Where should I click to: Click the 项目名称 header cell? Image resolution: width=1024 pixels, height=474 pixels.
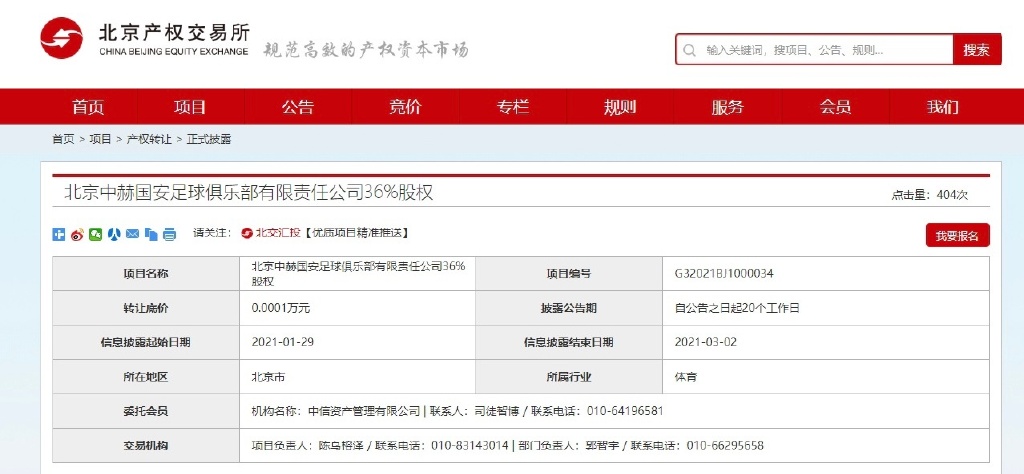click(x=146, y=274)
